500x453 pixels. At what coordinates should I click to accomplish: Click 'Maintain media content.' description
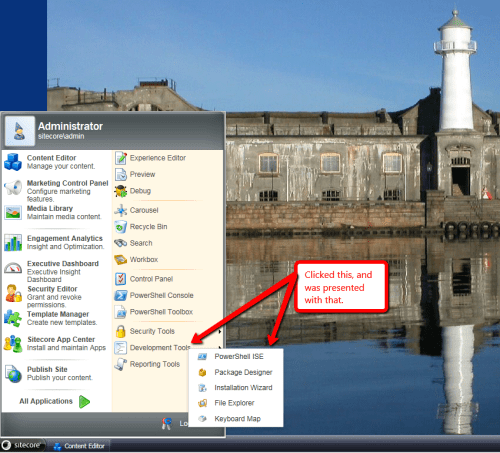point(64,217)
